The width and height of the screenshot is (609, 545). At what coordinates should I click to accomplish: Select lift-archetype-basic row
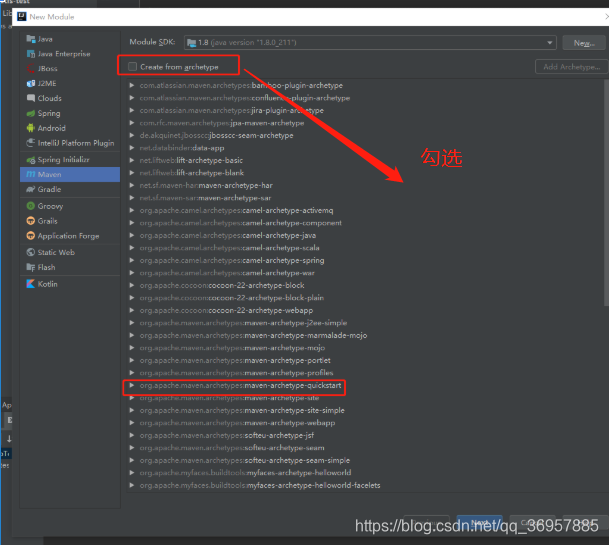coord(191,160)
